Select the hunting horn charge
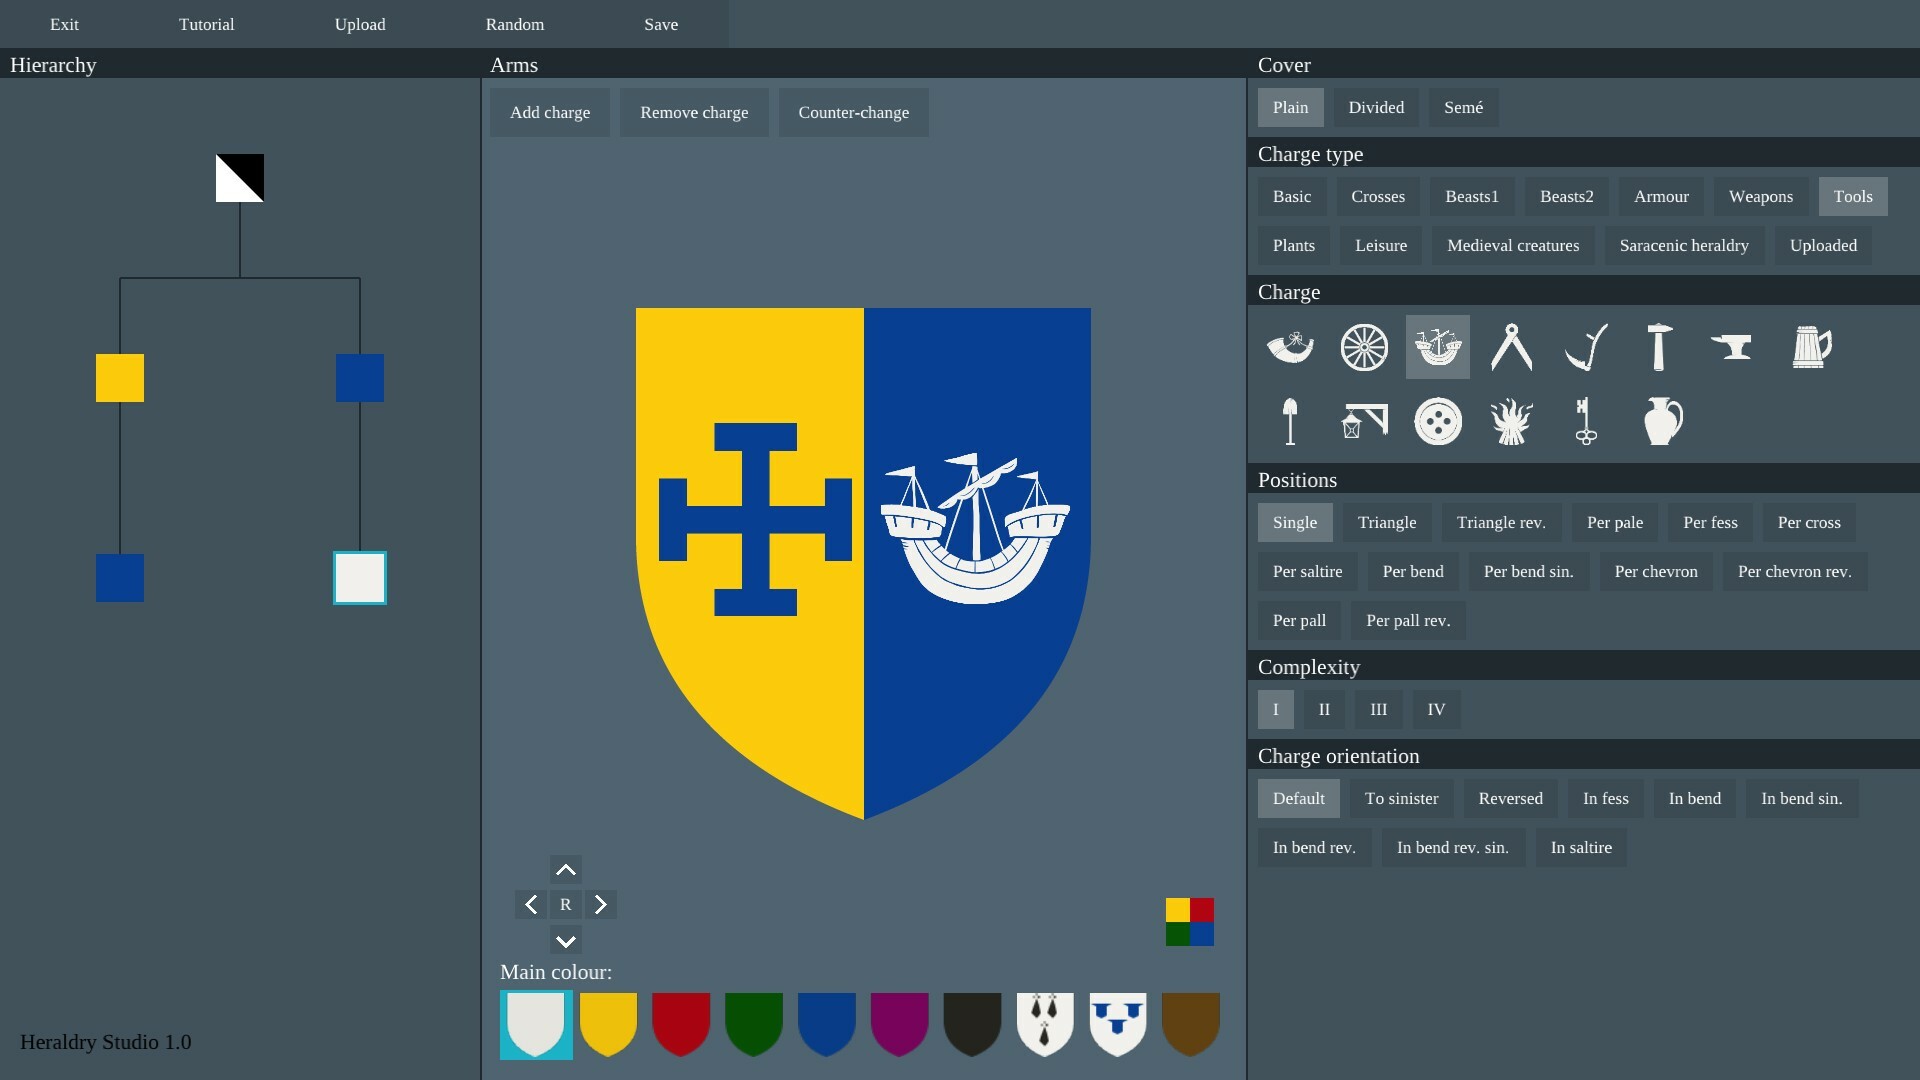Viewport: 1920px width, 1080px height. click(1290, 347)
